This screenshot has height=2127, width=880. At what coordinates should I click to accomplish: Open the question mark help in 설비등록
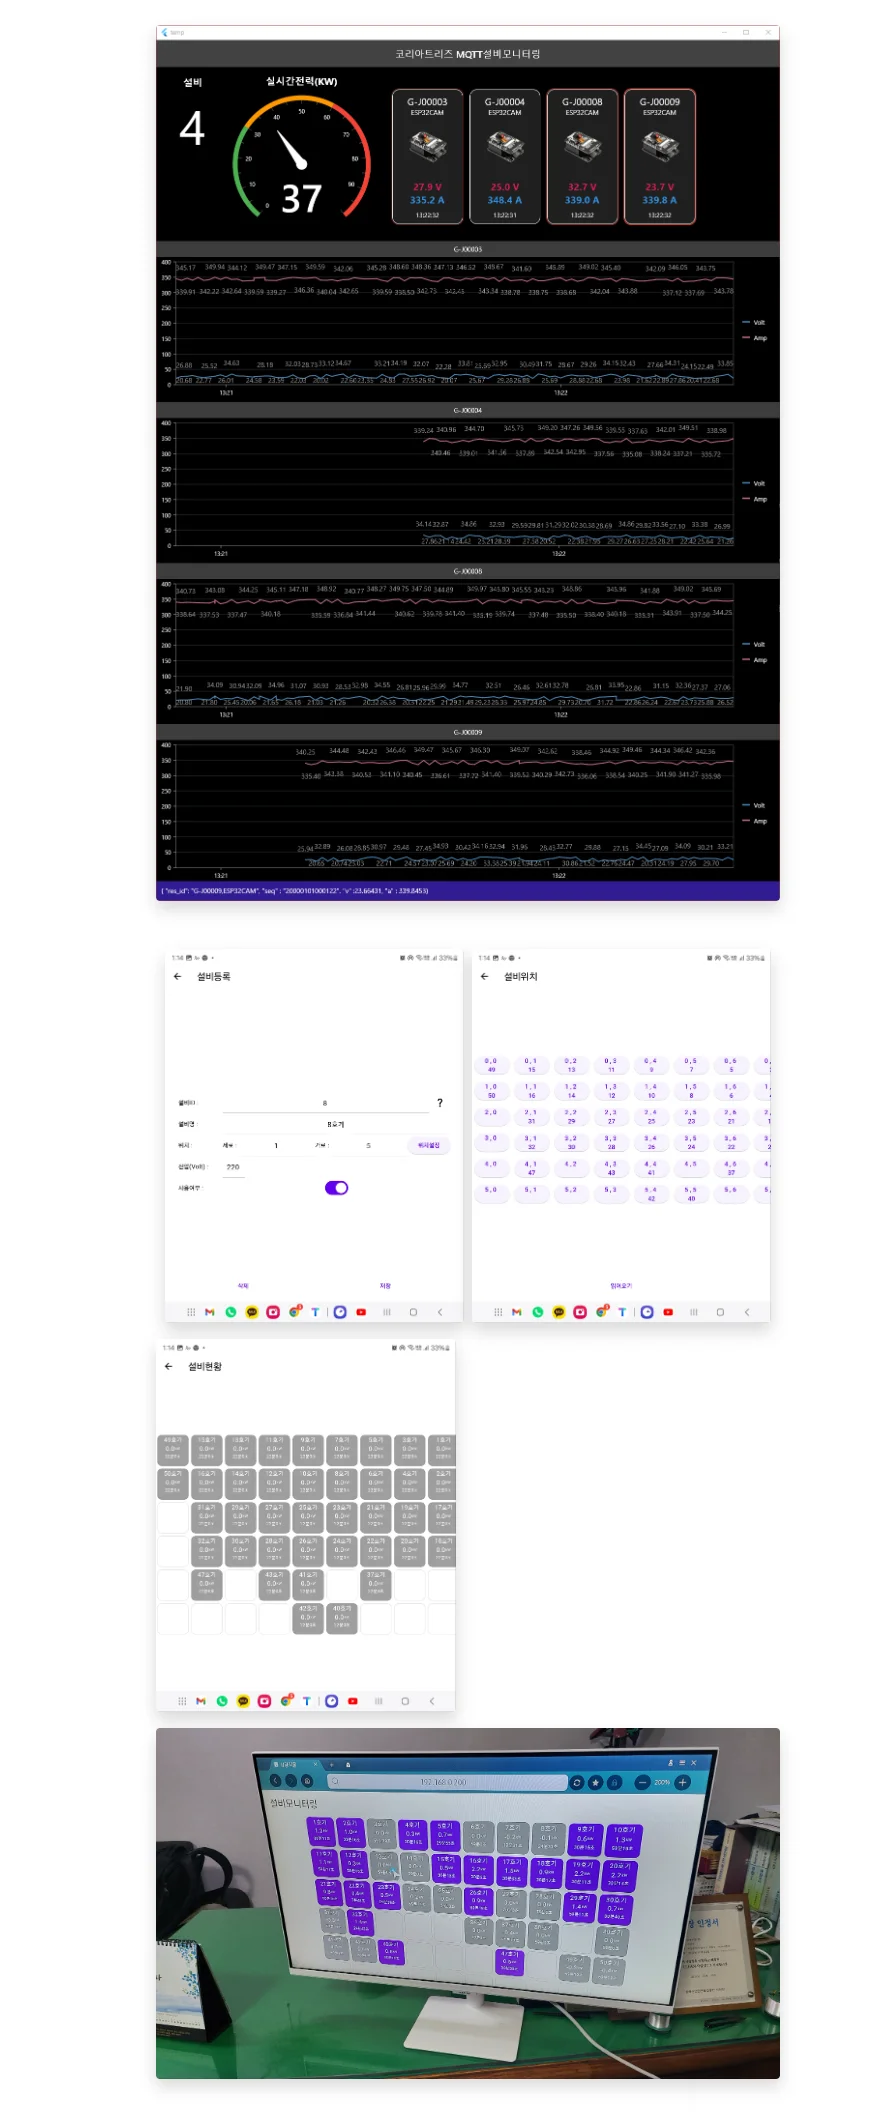[439, 1103]
